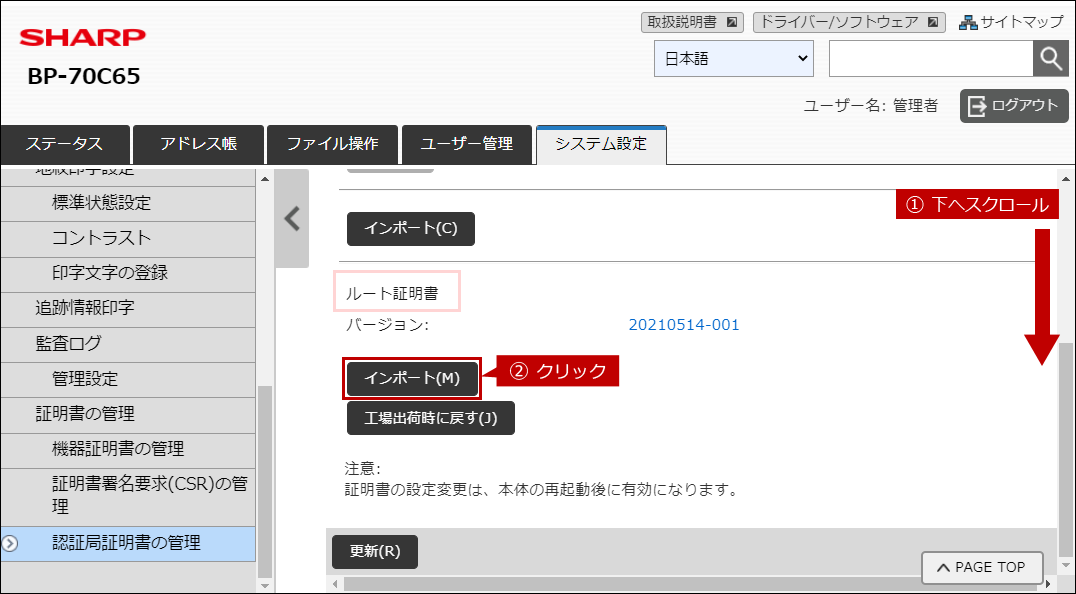The height and width of the screenshot is (594, 1076).
Task: Click the SHARP logo
Action: [x=83, y=37]
